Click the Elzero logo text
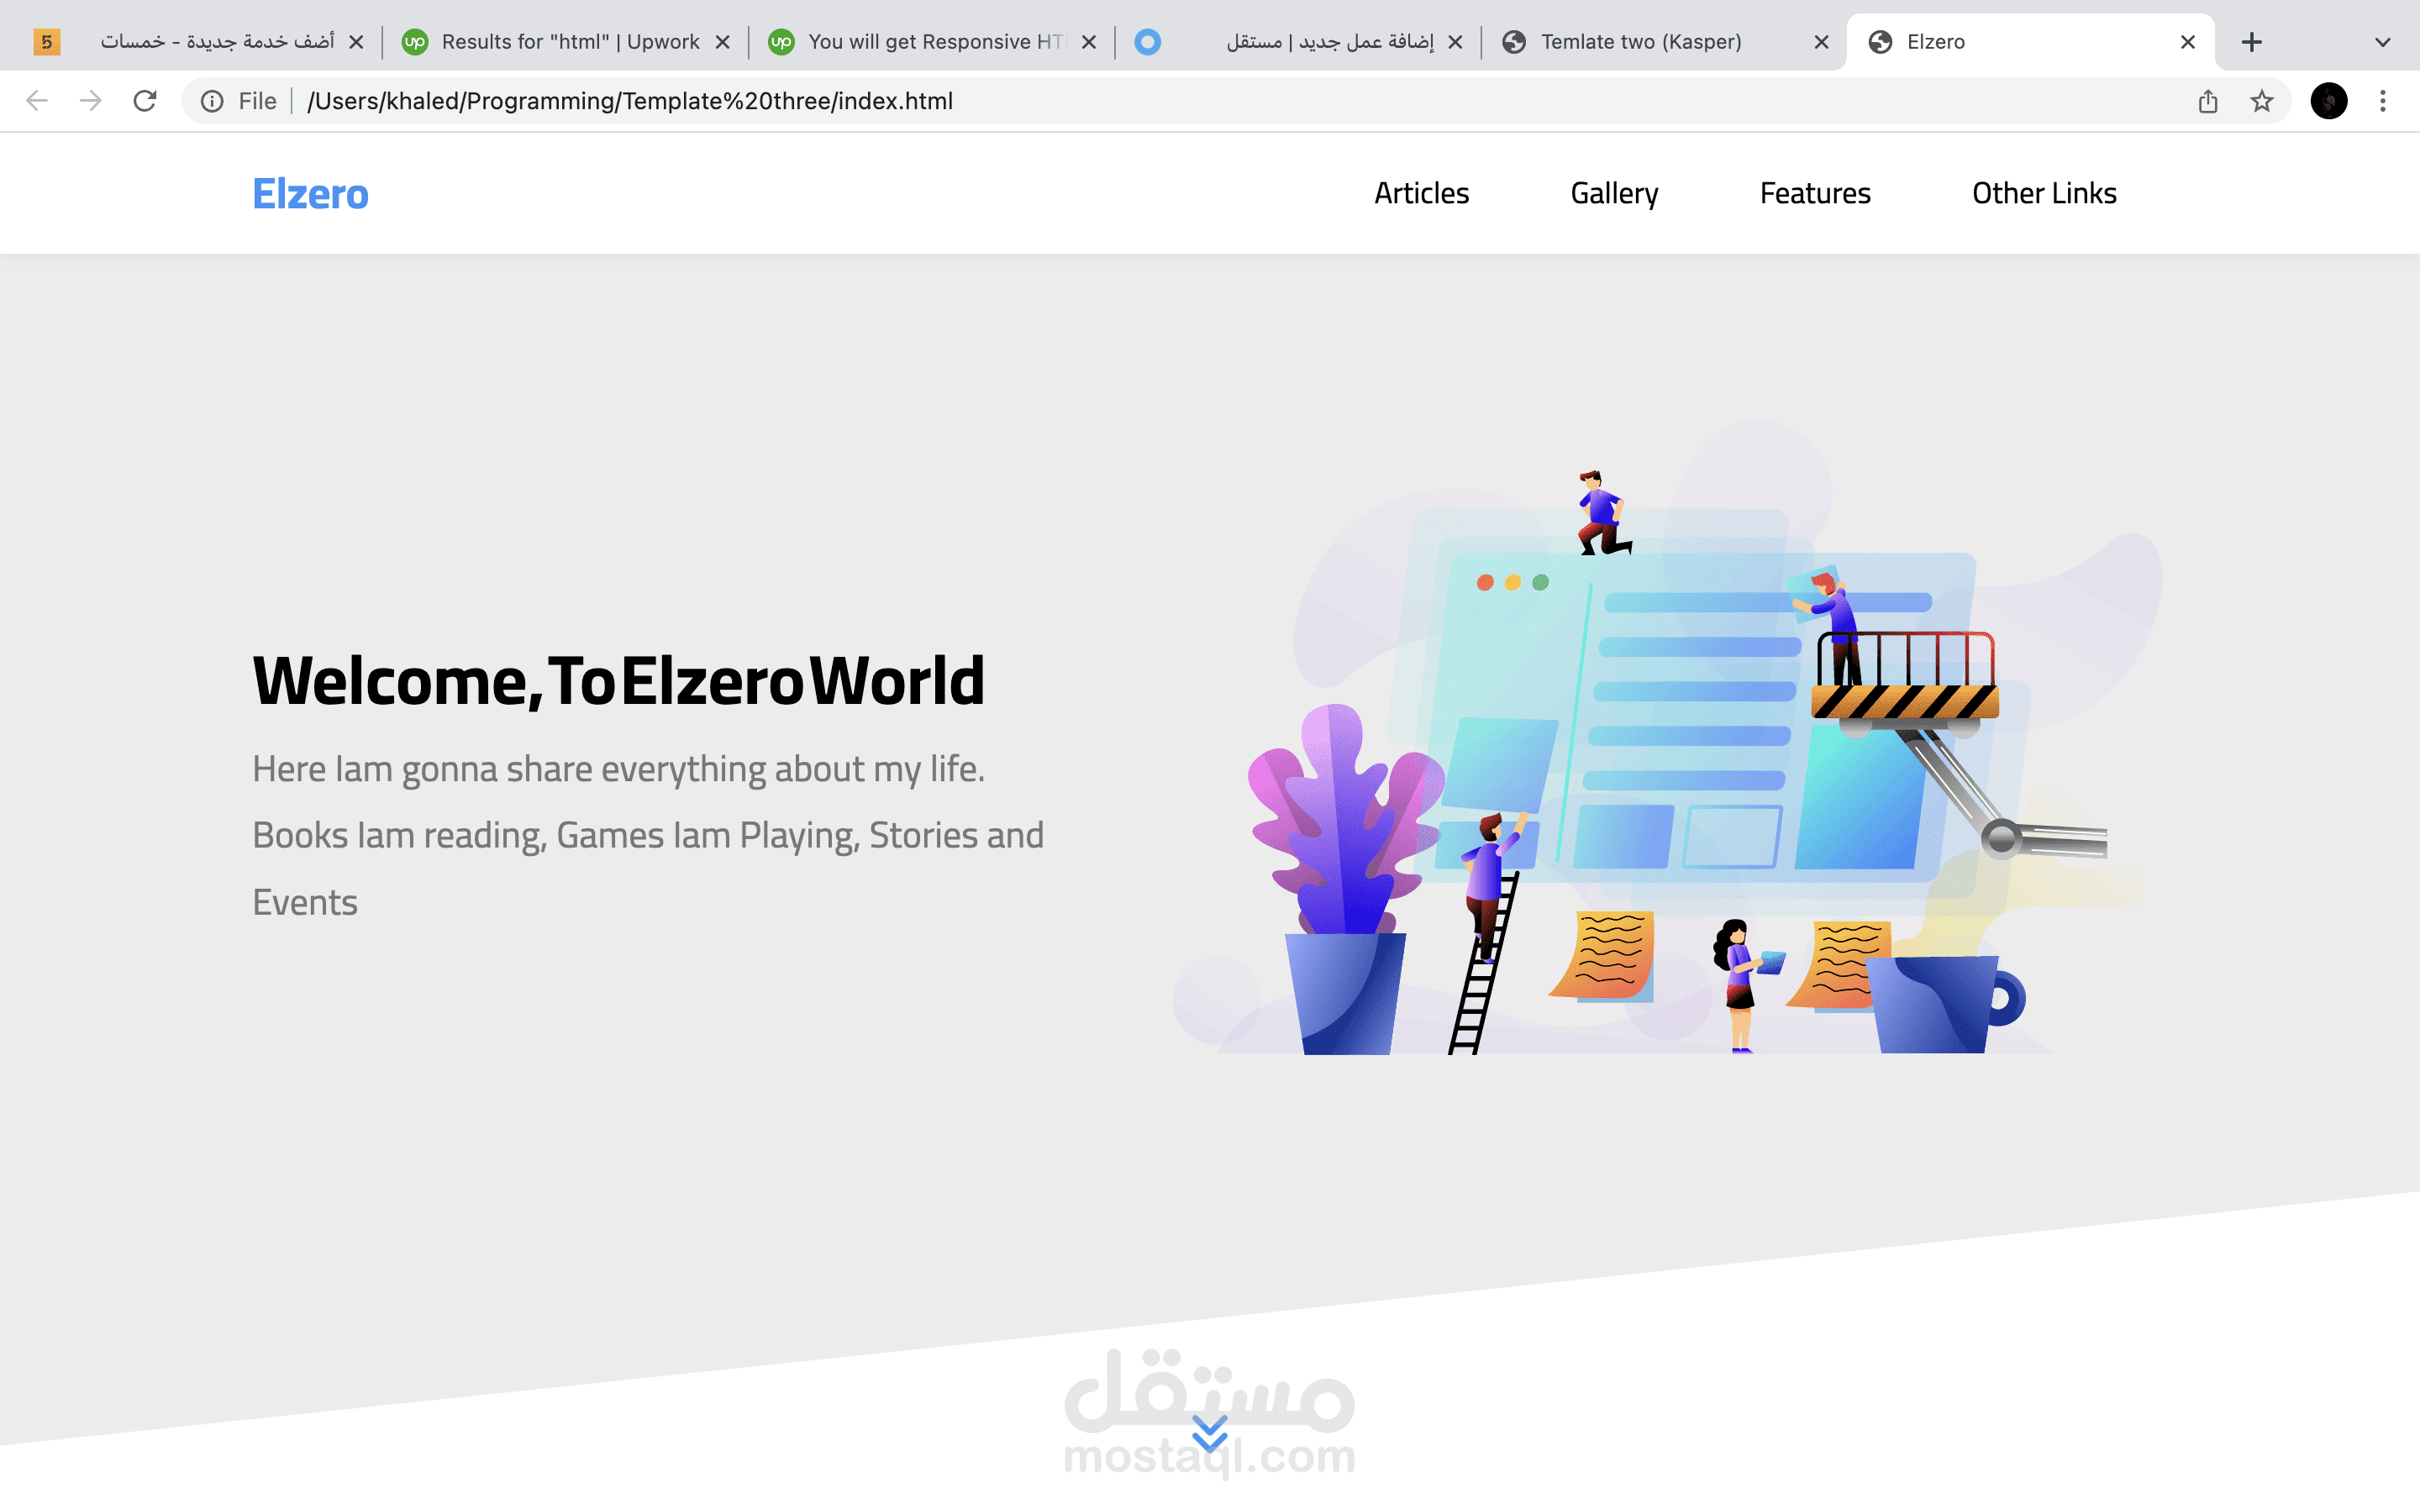The width and height of the screenshot is (2420, 1512). pyautogui.click(x=310, y=194)
